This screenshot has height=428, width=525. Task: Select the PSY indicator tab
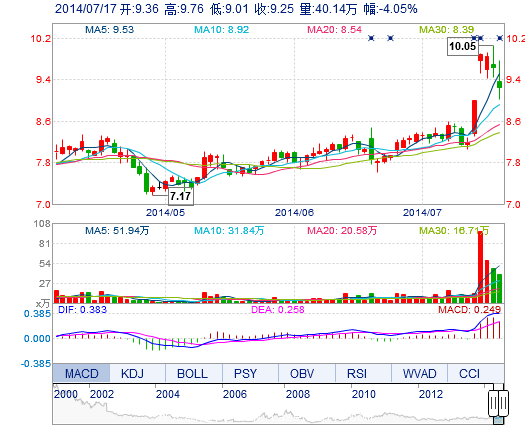245,373
